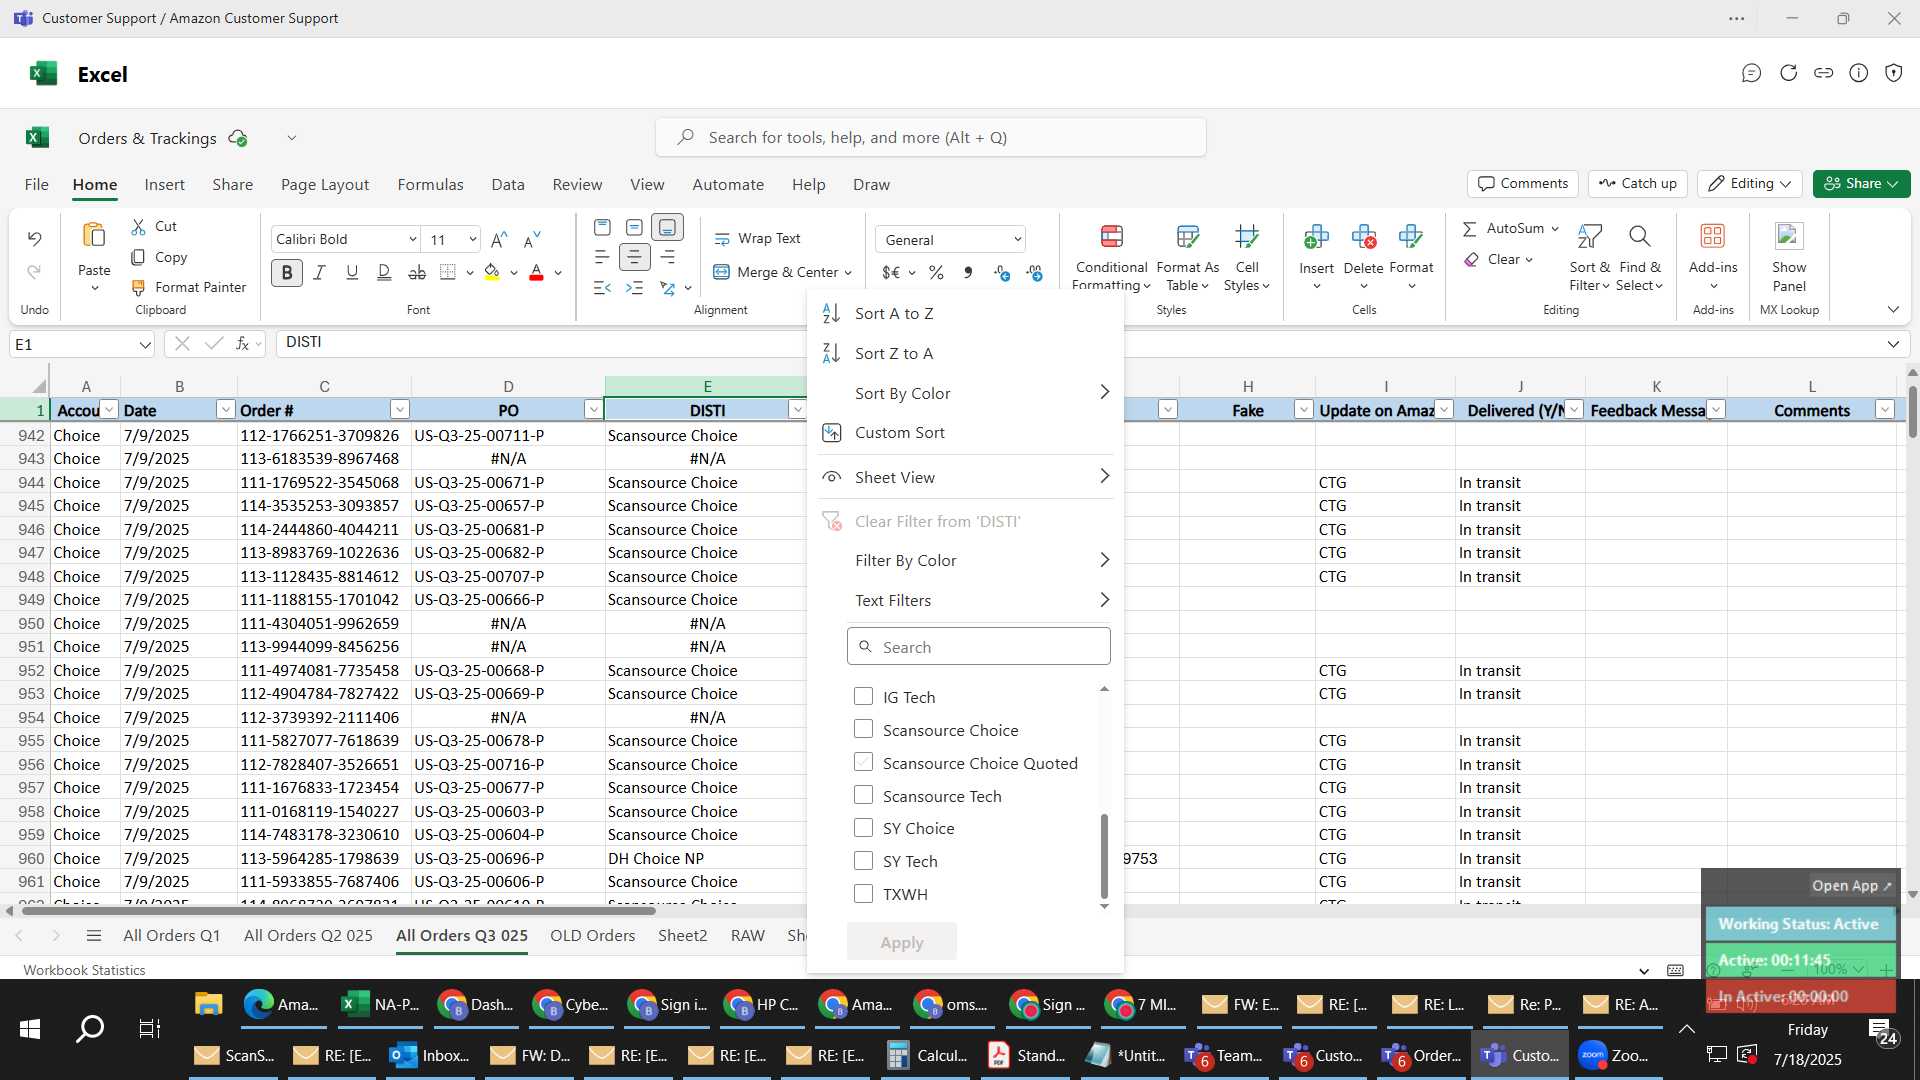Open the Editing mode dropdown

pos(1750,184)
